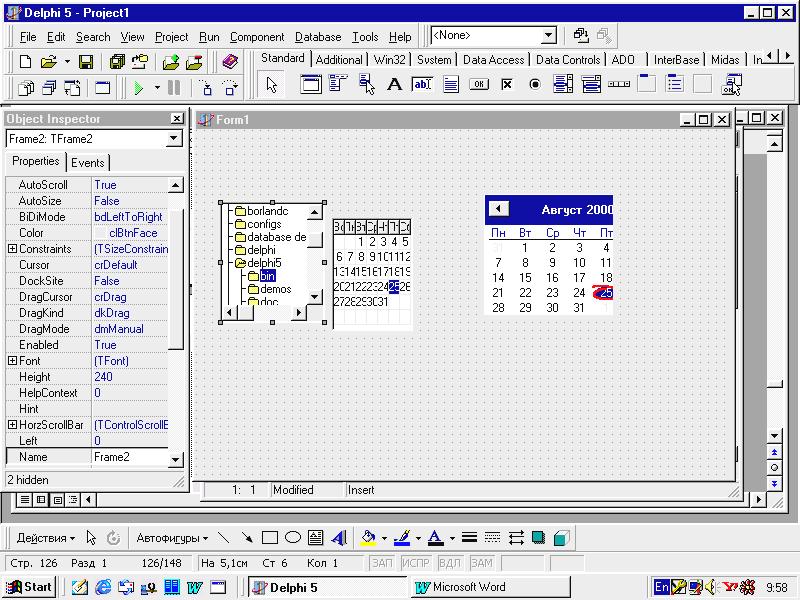Select the RadioButton component in palette

click(535, 84)
